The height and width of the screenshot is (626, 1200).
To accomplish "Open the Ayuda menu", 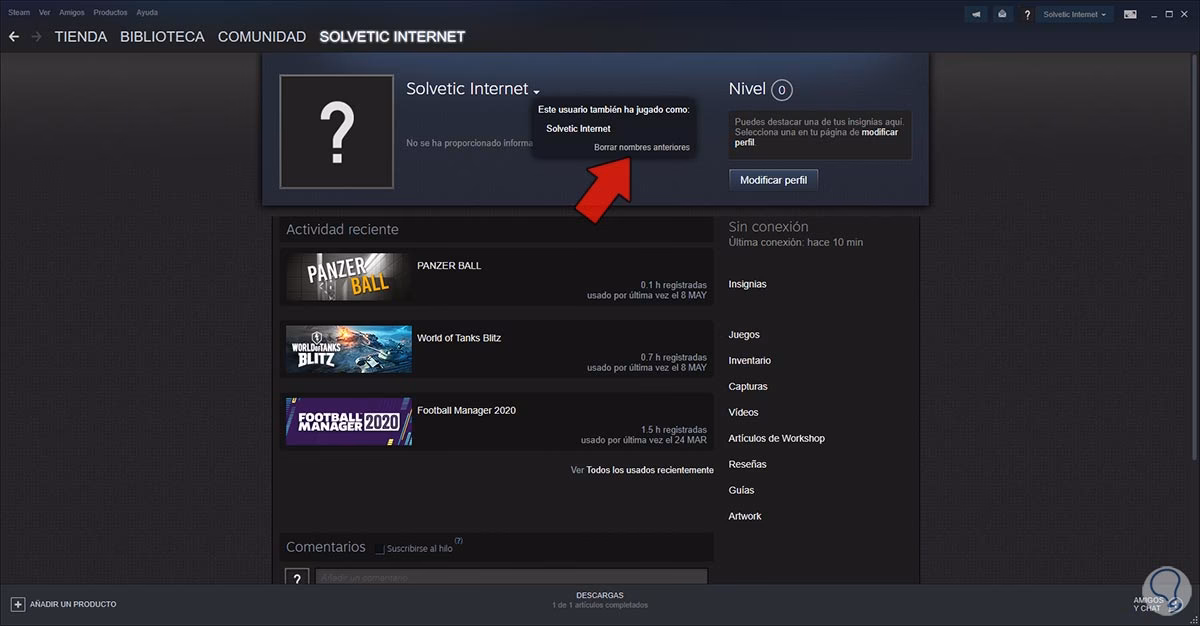I will pos(147,12).
